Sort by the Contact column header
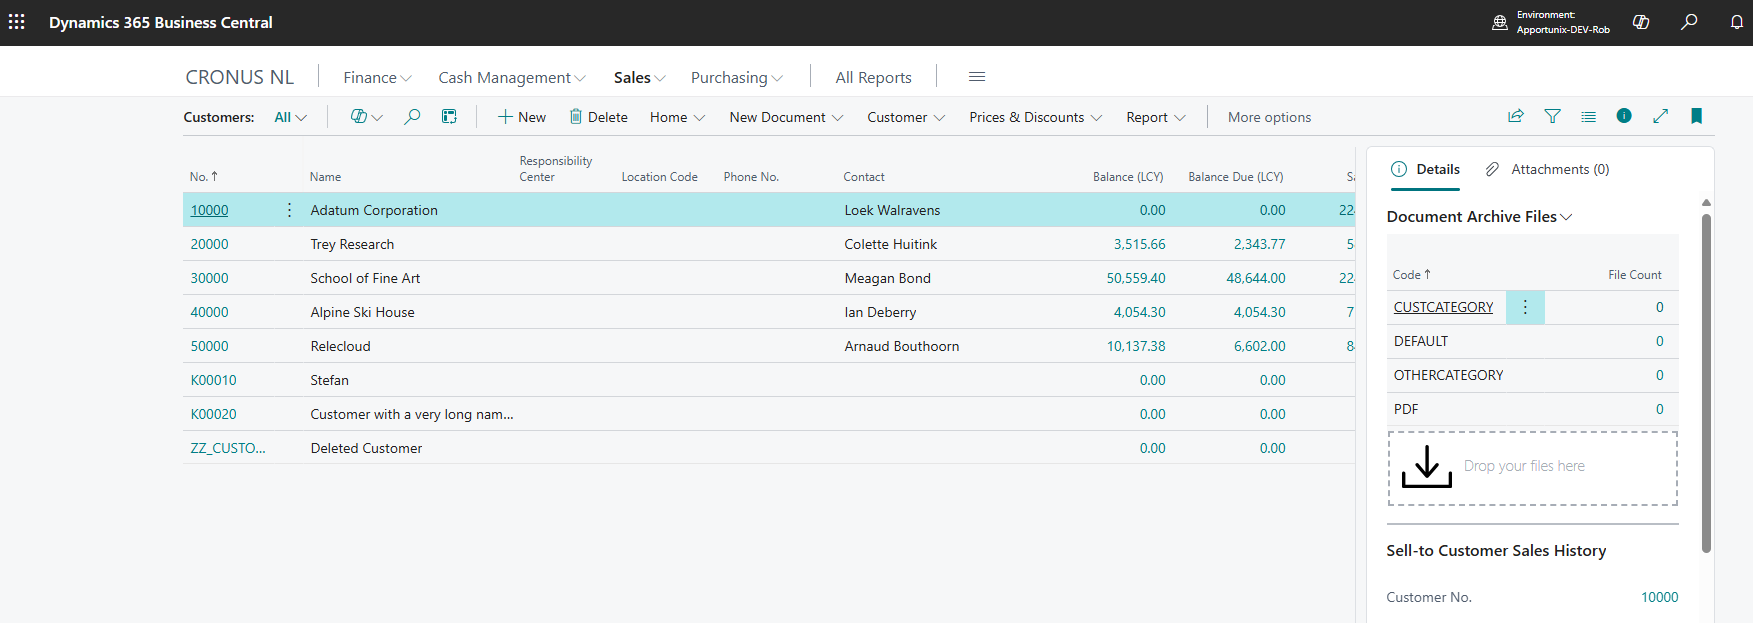Image resolution: width=1753 pixels, height=623 pixels. (x=864, y=177)
